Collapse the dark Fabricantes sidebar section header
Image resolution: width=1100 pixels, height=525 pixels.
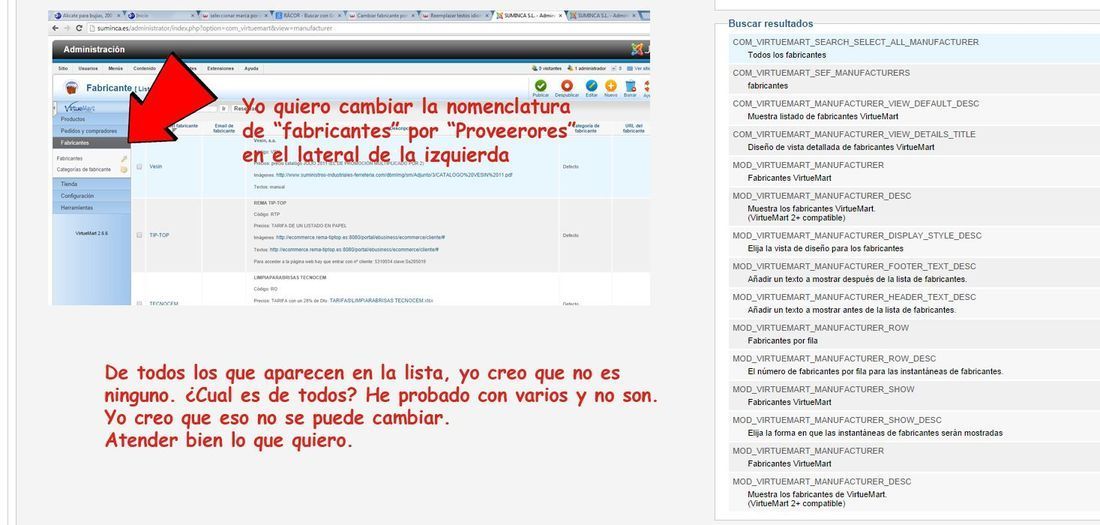coord(91,142)
